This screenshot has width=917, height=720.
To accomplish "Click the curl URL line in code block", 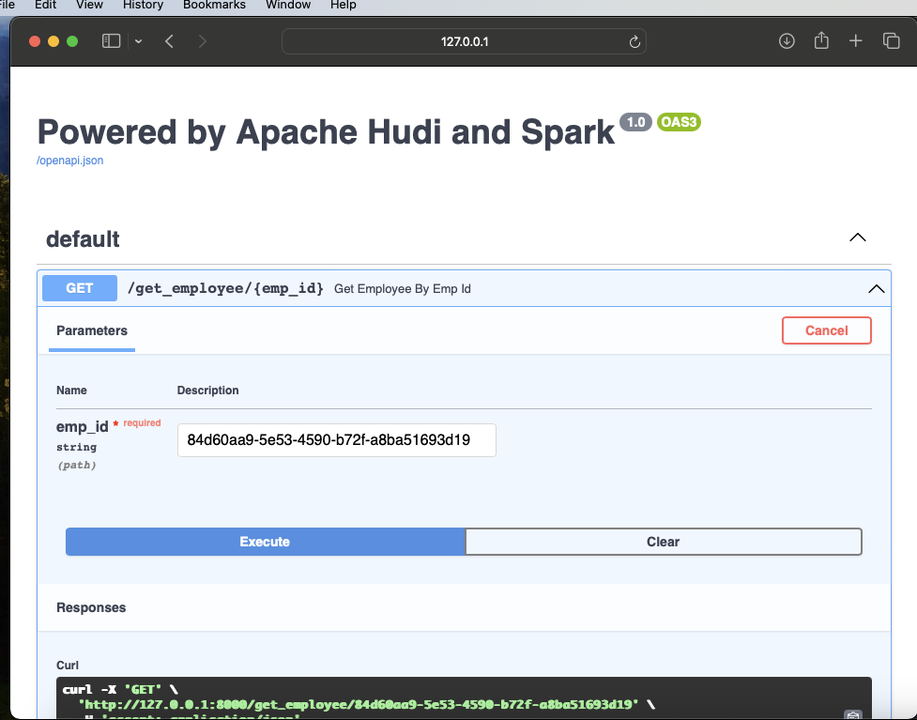I will point(358,705).
